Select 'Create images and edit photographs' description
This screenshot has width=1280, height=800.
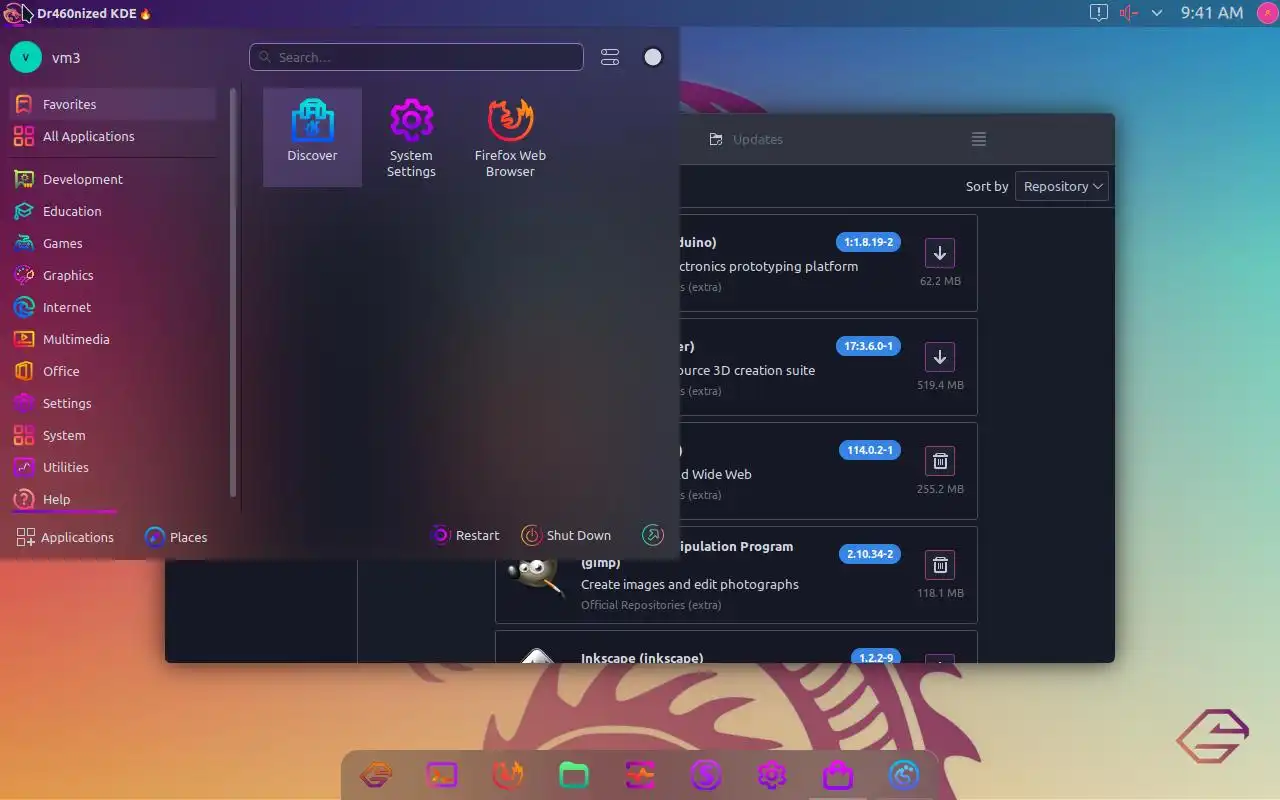coord(690,584)
